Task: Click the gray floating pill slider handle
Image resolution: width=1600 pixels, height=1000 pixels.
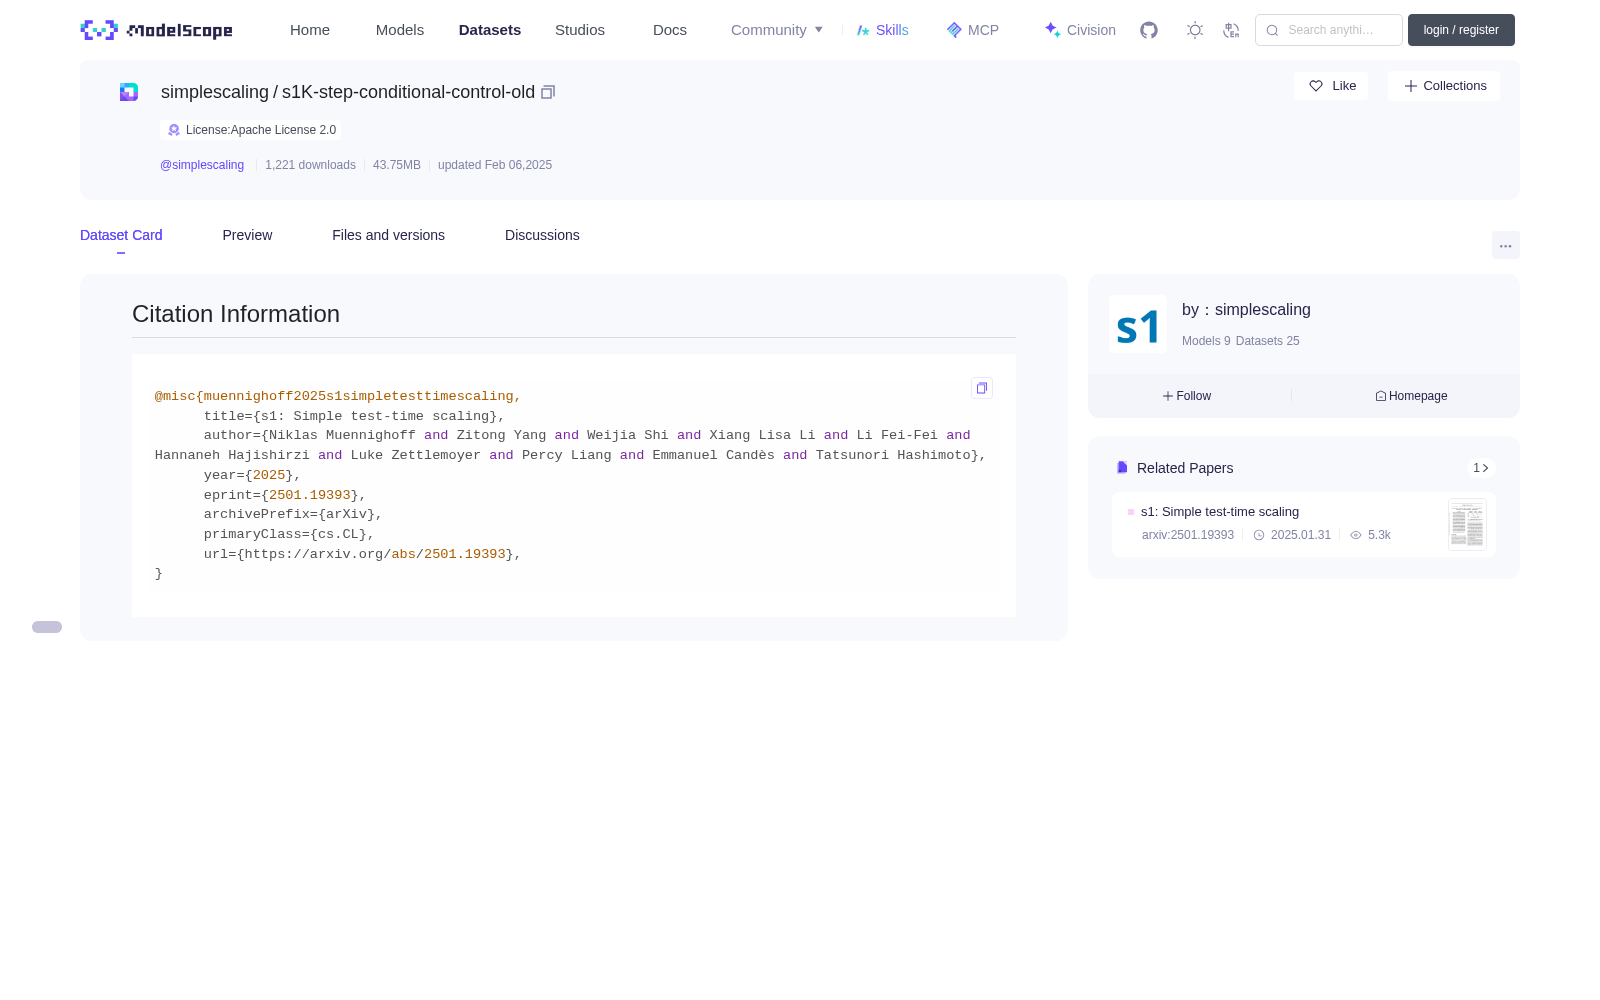Action: pos(47,627)
